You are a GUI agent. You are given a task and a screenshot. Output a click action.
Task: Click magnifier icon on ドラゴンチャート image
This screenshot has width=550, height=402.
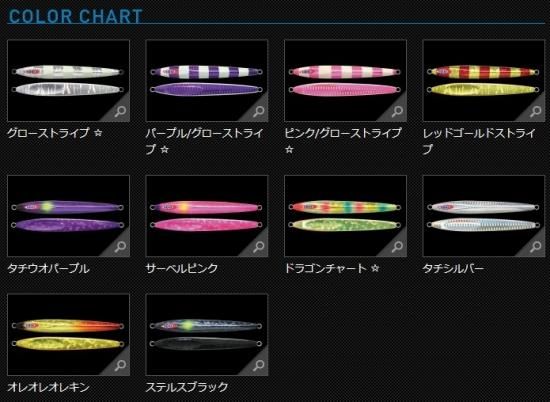[x=397, y=247]
